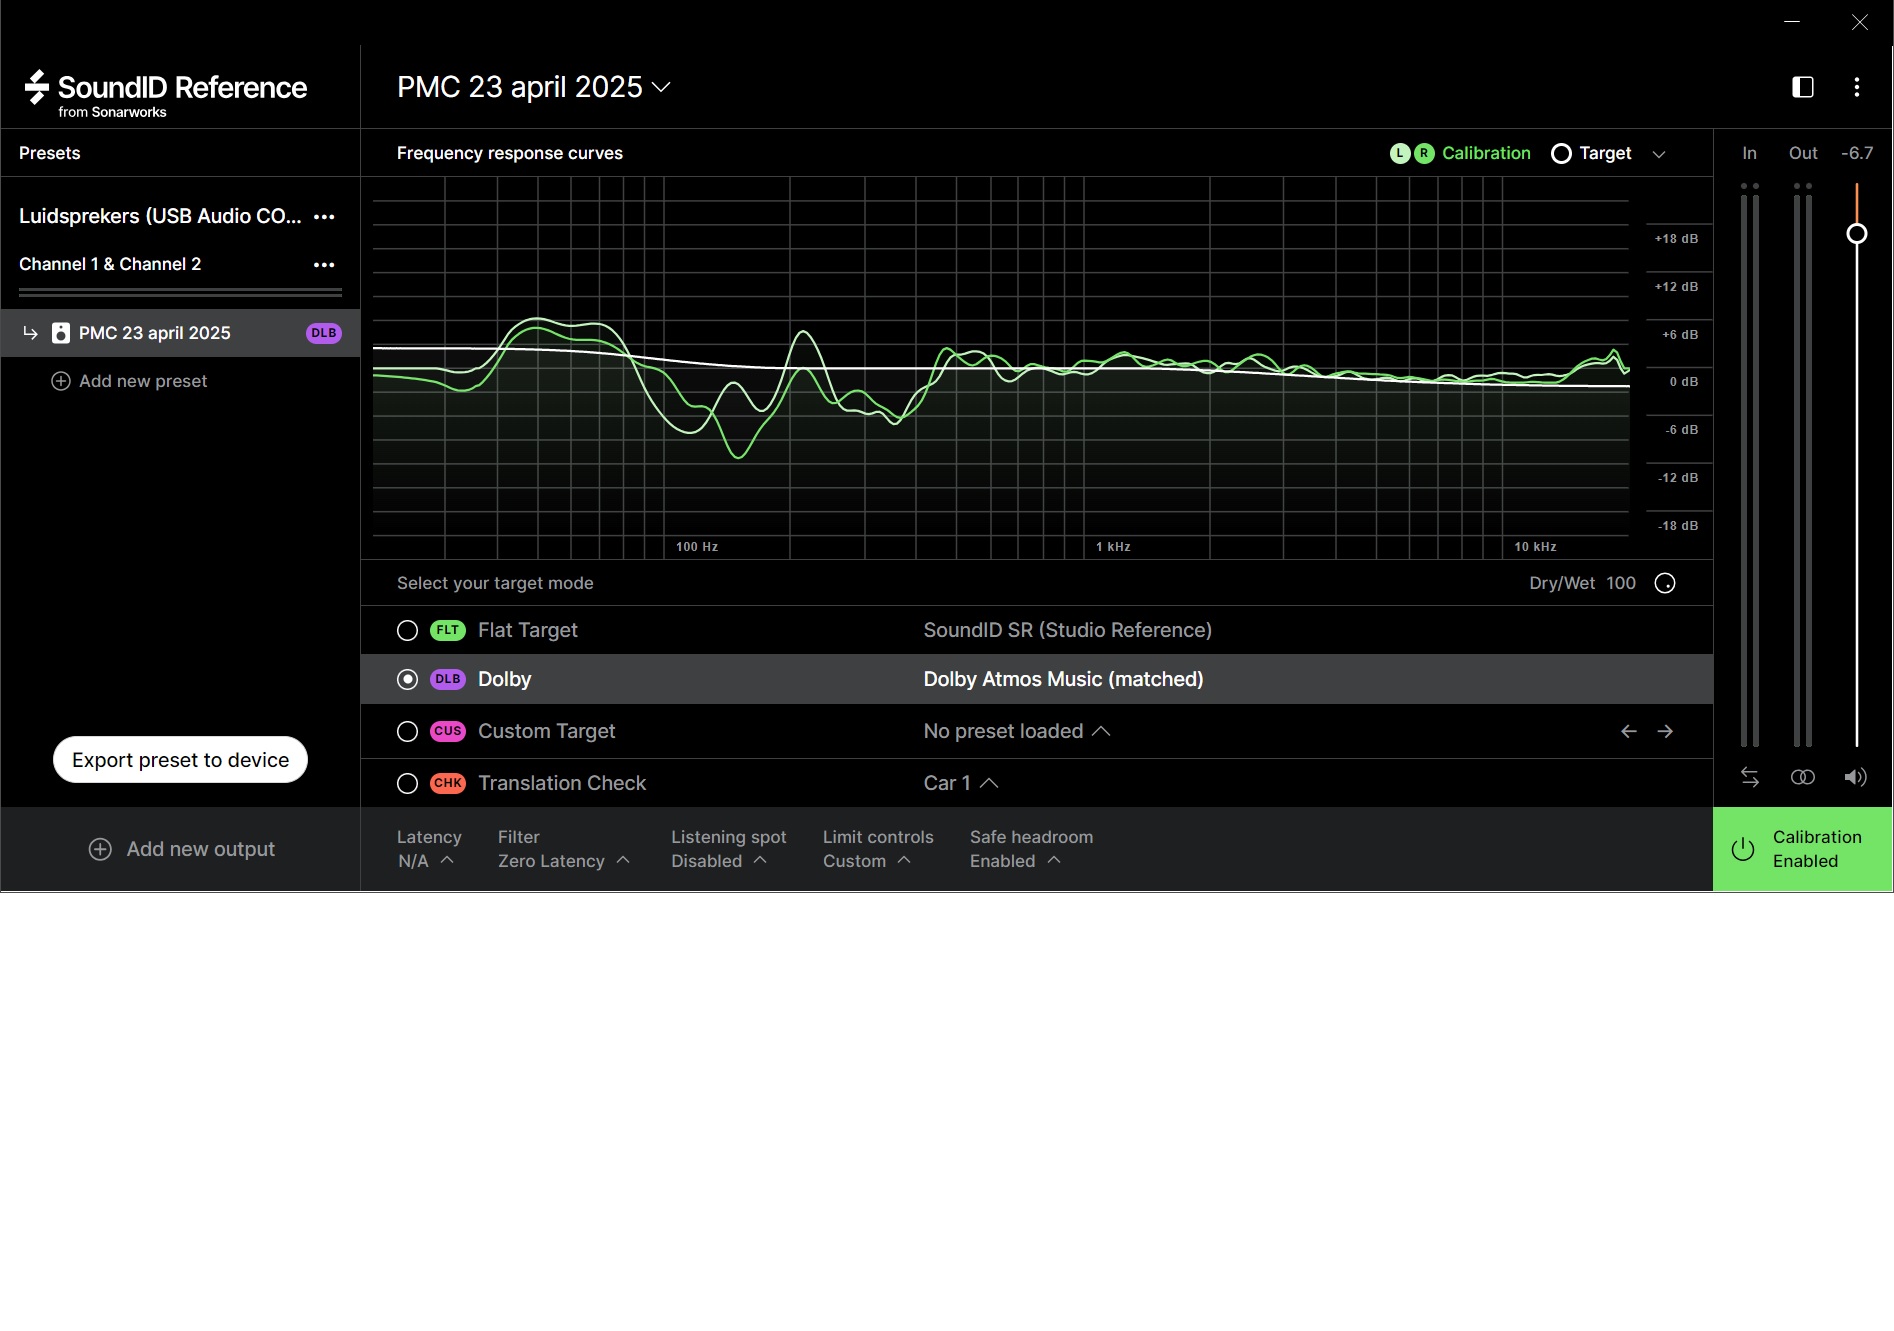The height and width of the screenshot is (1331, 1894).
Task: Open Channel 1 & Channel 2 options menu
Action: (x=324, y=265)
